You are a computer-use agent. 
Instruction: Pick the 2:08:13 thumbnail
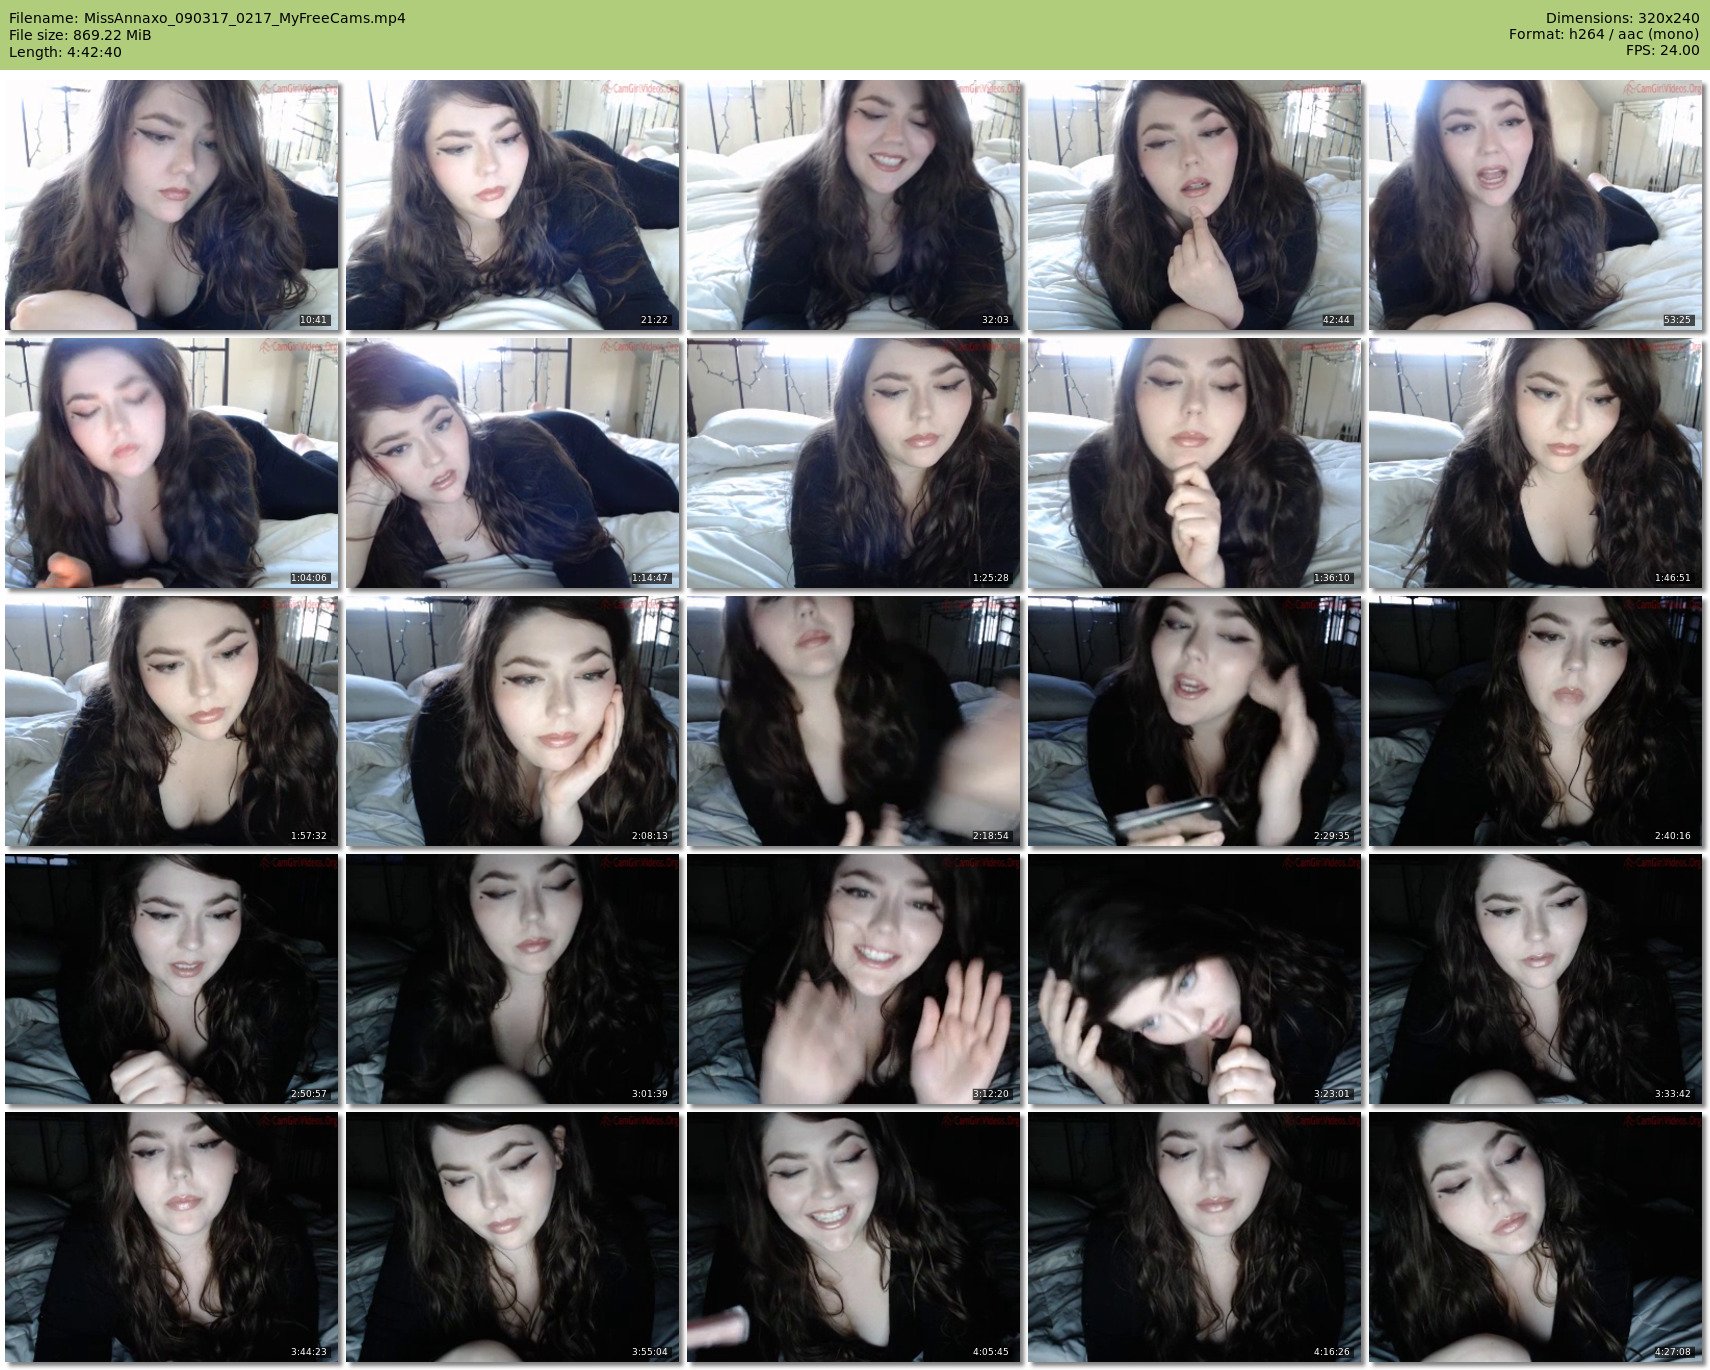pyautogui.click(x=512, y=721)
